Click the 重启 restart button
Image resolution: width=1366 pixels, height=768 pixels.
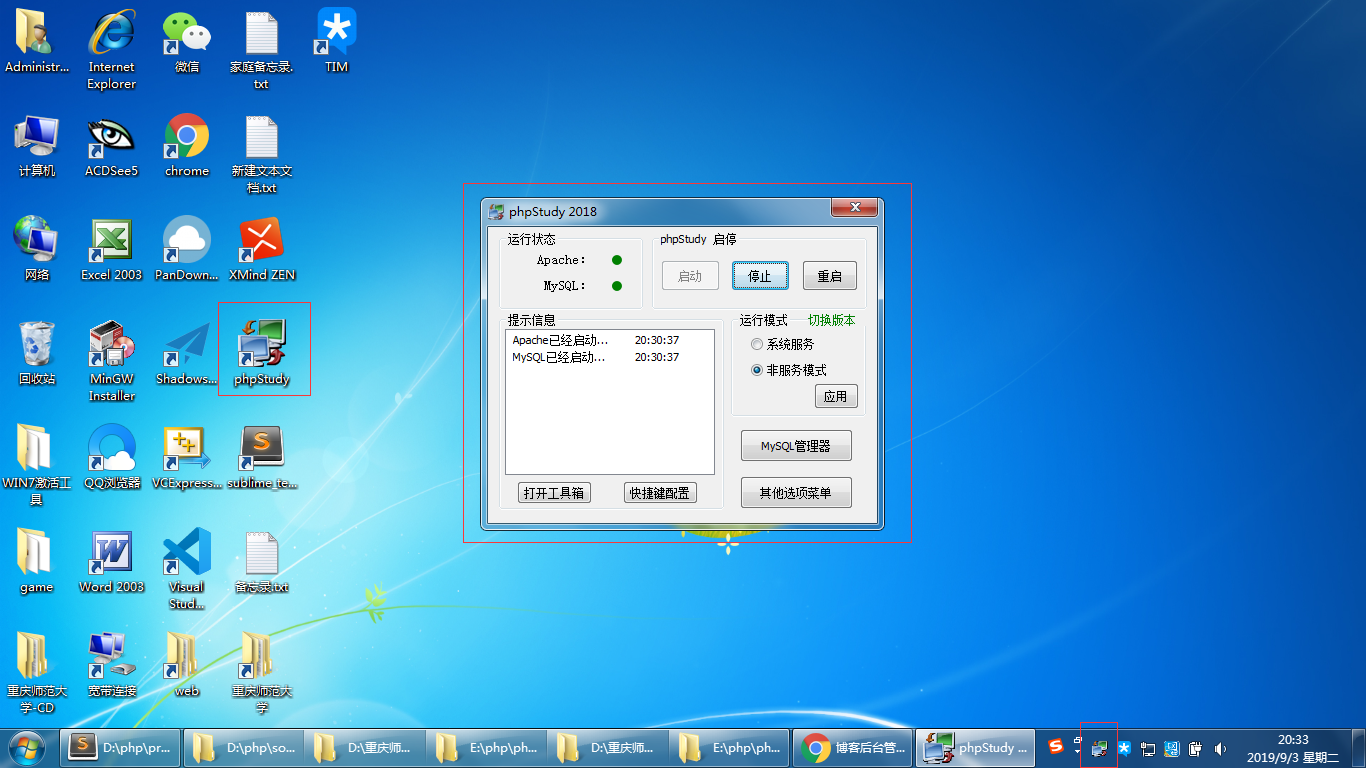tap(830, 276)
